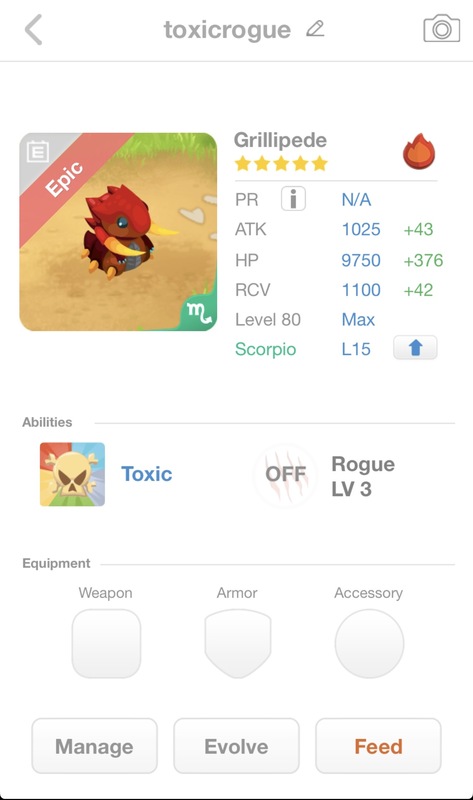The height and width of the screenshot is (800, 473).
Task: Tap the back arrow icon
Action: [x=33, y=30]
